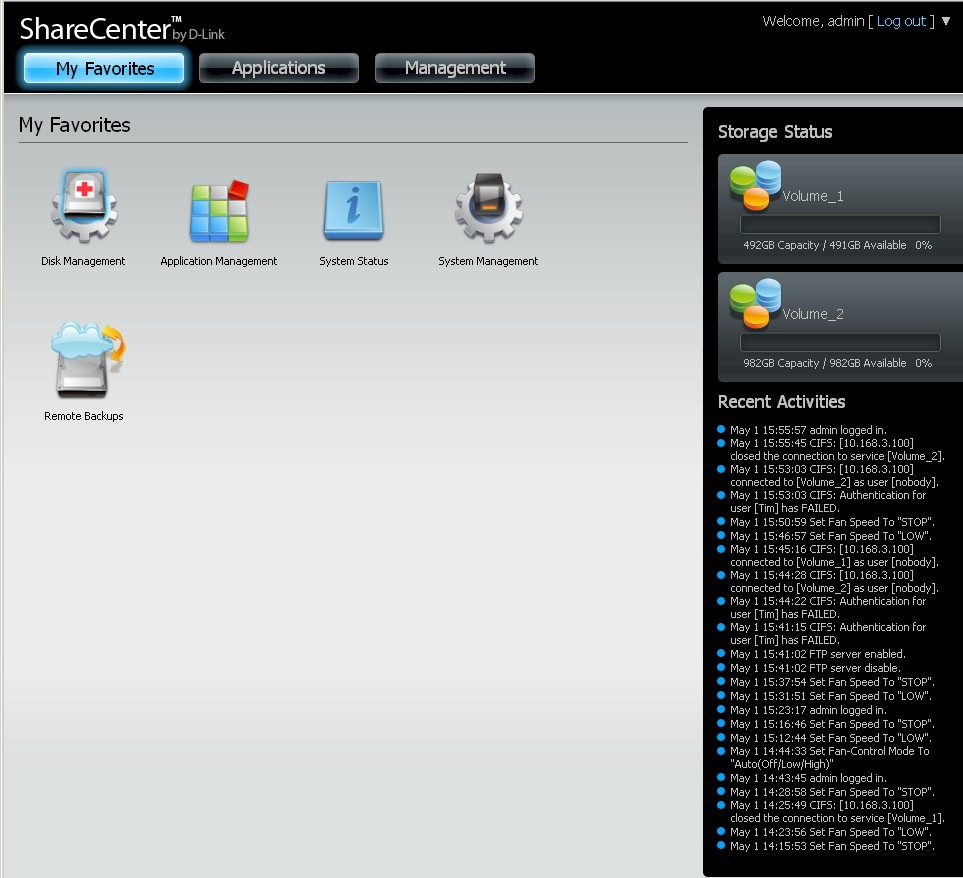Click 'May 1 14:15:53 Set Fan Speed' entry

coord(832,846)
